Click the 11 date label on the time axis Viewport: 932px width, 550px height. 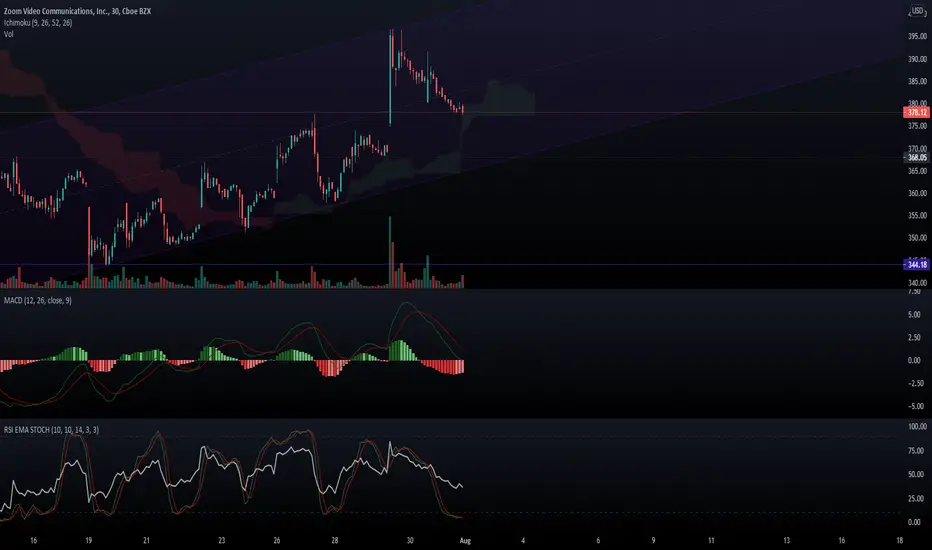(711, 540)
